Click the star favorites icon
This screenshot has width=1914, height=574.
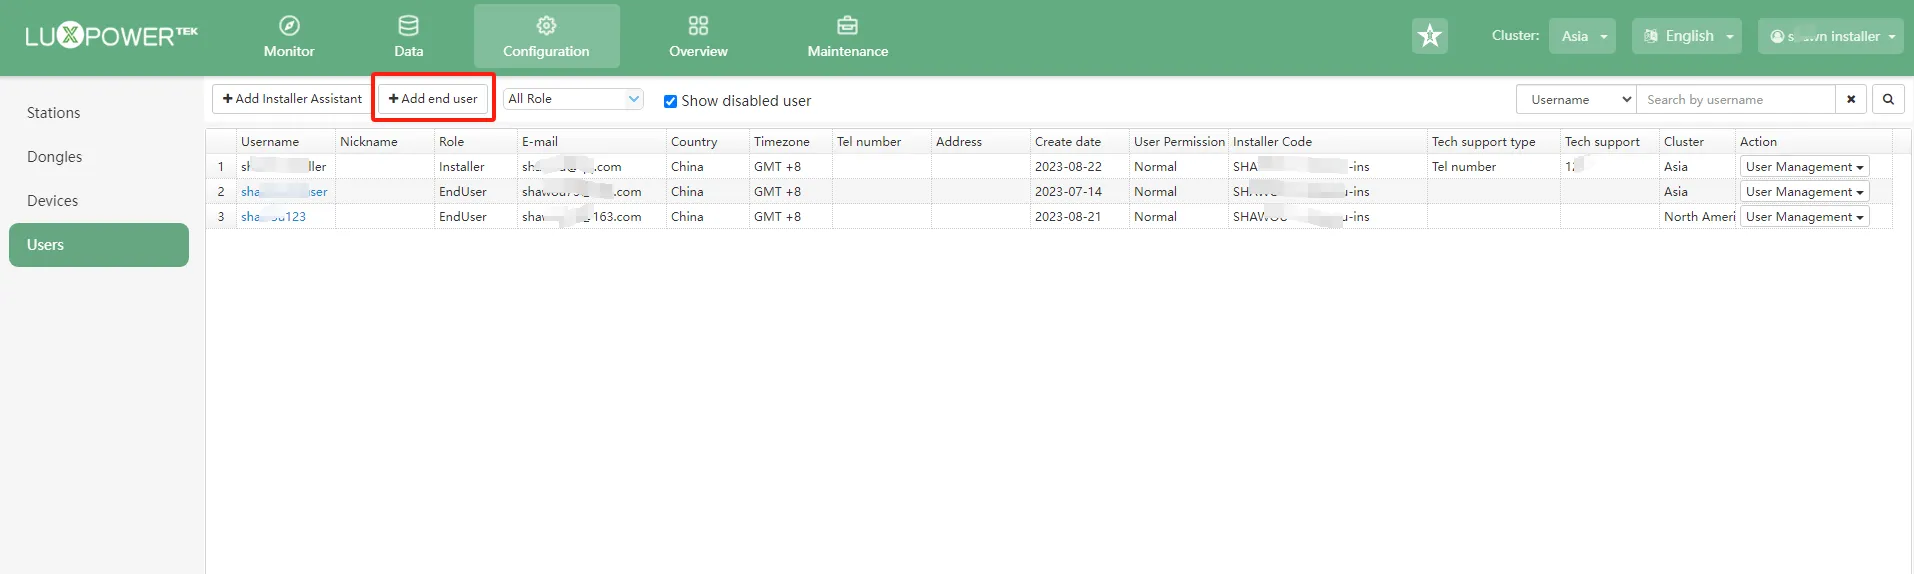(1429, 36)
